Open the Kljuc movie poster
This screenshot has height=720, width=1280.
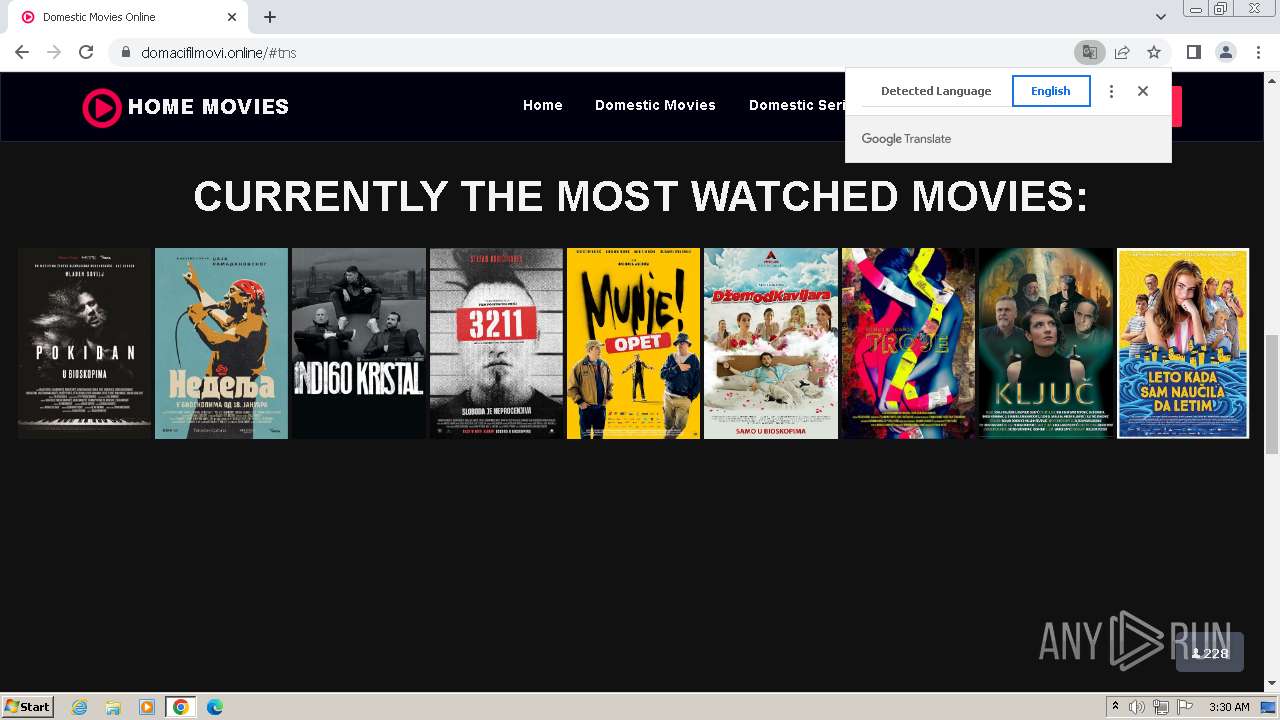[x=1046, y=343]
